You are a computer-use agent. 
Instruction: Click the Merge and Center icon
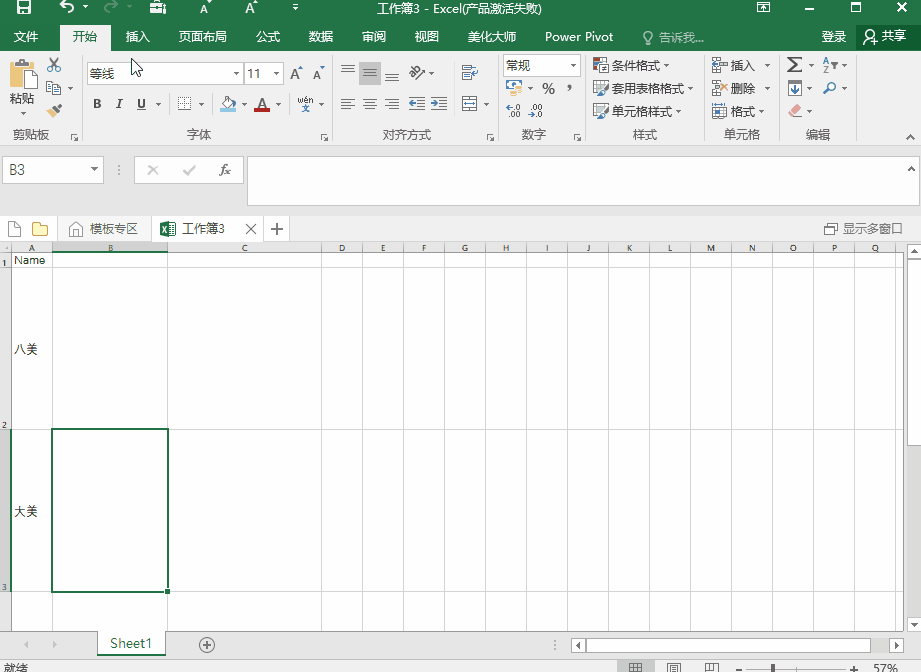tap(469, 104)
